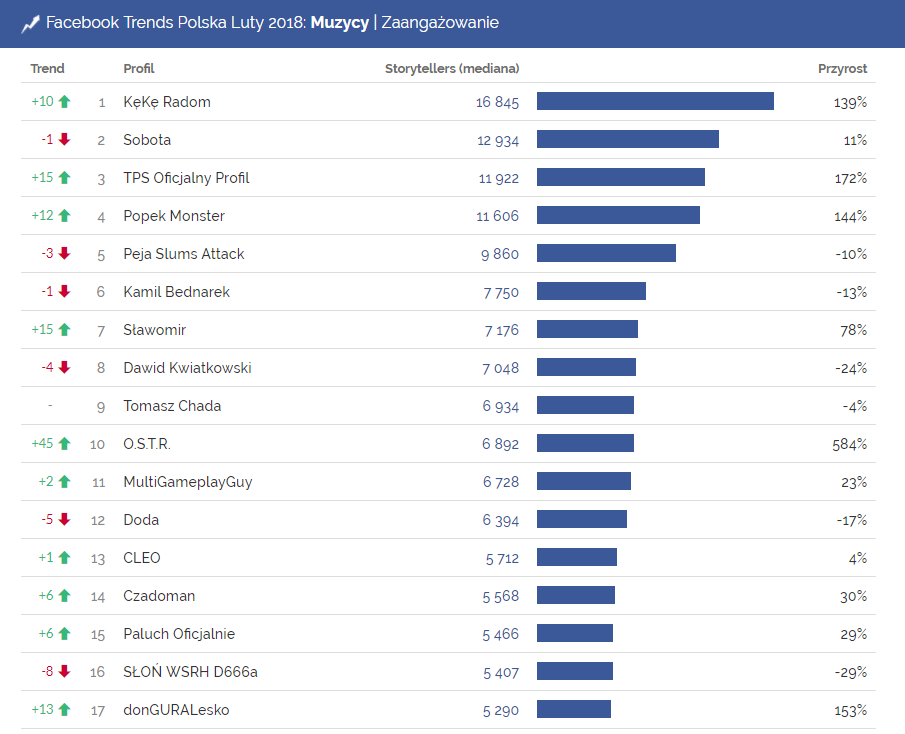Image resolution: width=905 pixels, height=734 pixels.
Task: Click the Profil column header
Action: 139,69
